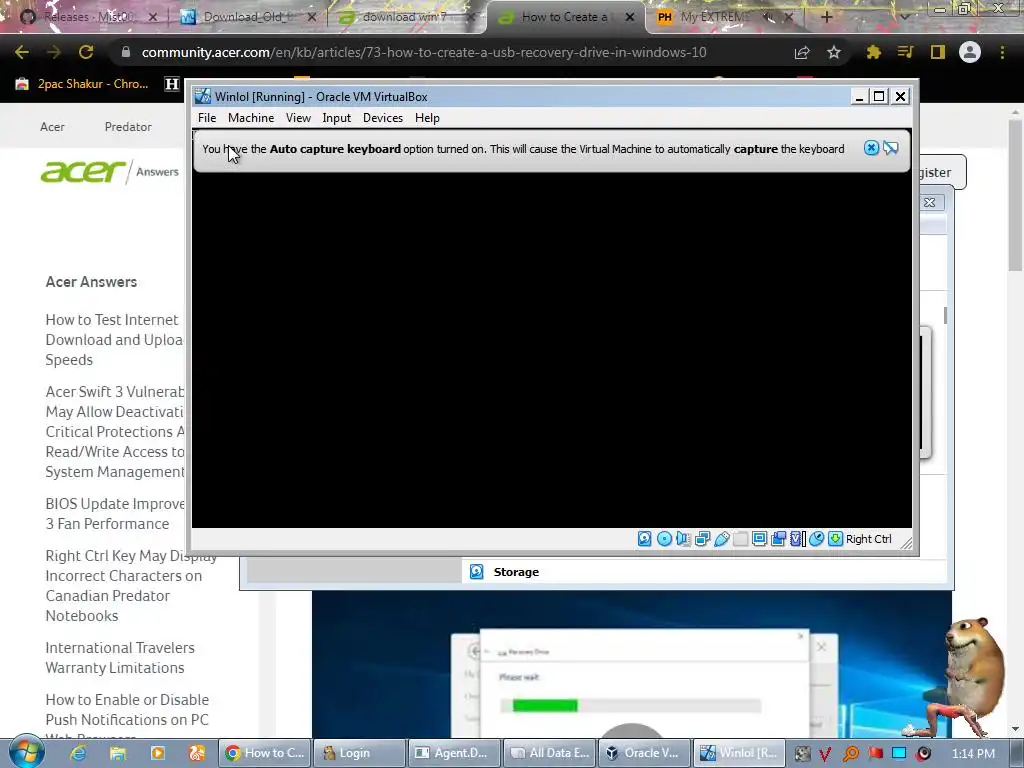The width and height of the screenshot is (1024, 768).
Task: Click the taskbar clock showing 1:14 PM
Action: pyautogui.click(x=973, y=754)
